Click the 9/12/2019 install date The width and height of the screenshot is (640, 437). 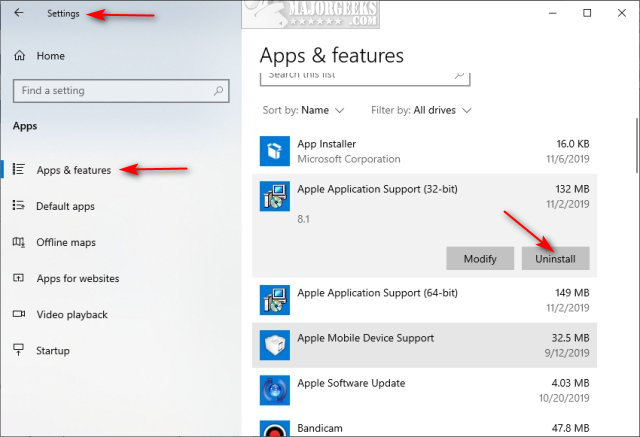pyautogui.click(x=567, y=353)
